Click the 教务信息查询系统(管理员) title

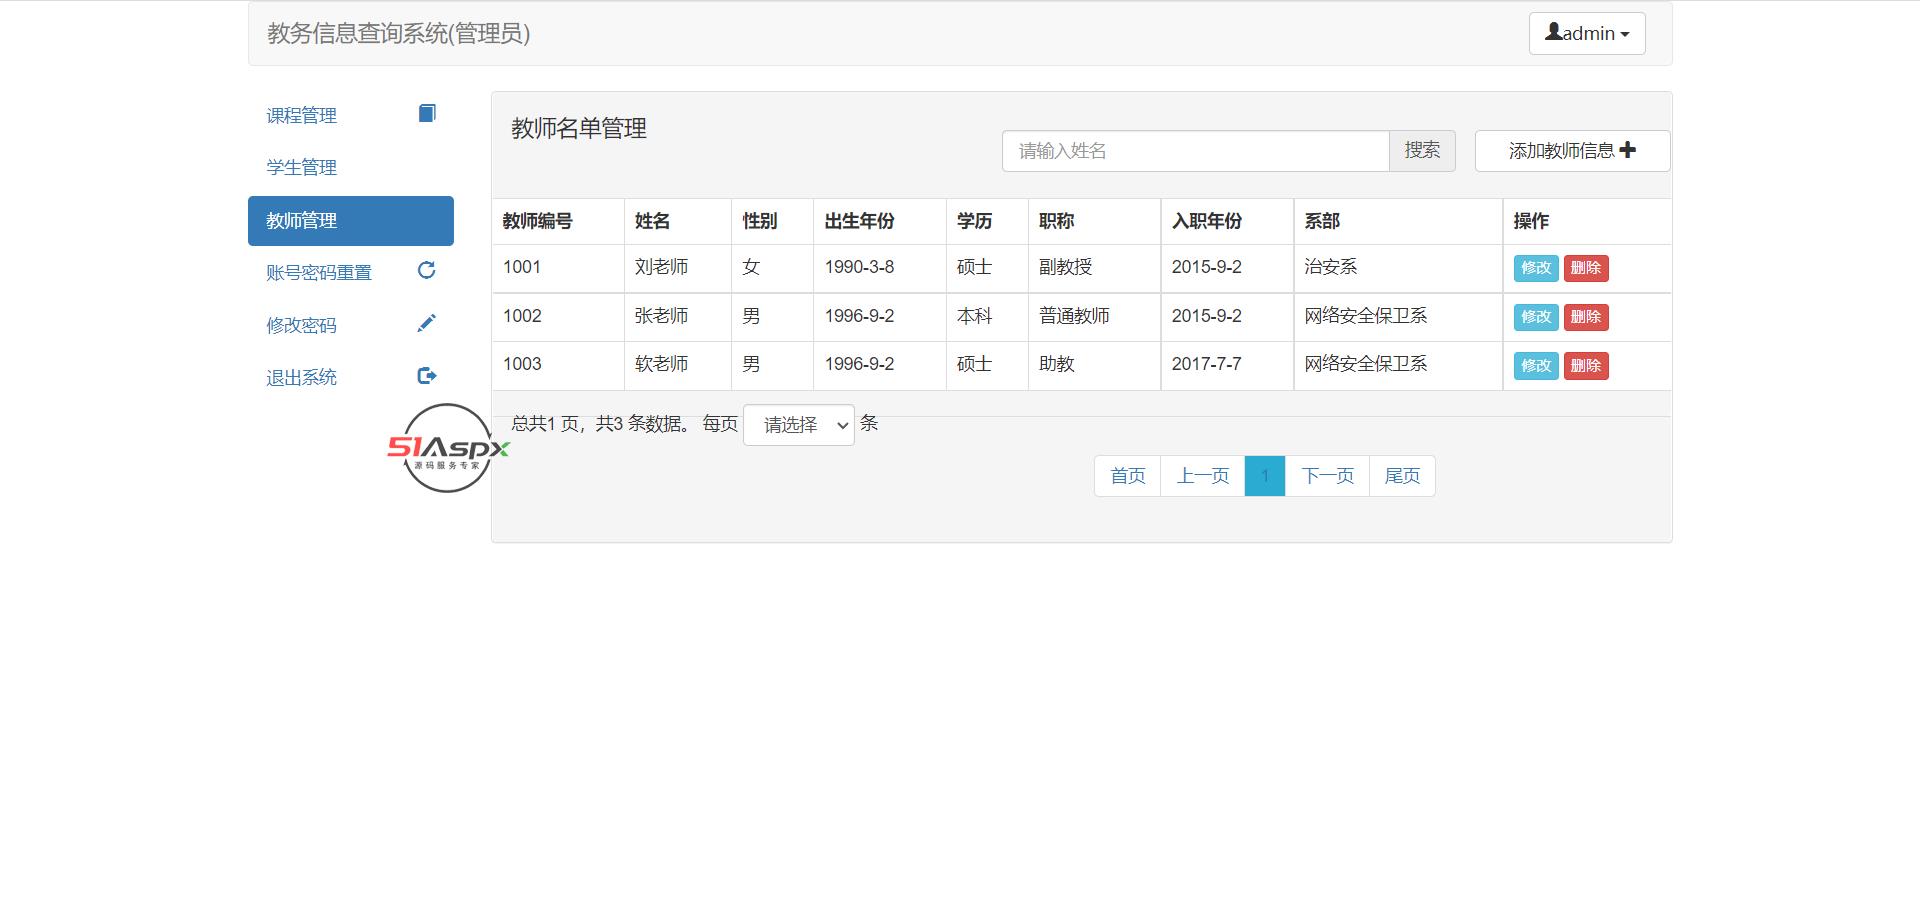point(398,33)
